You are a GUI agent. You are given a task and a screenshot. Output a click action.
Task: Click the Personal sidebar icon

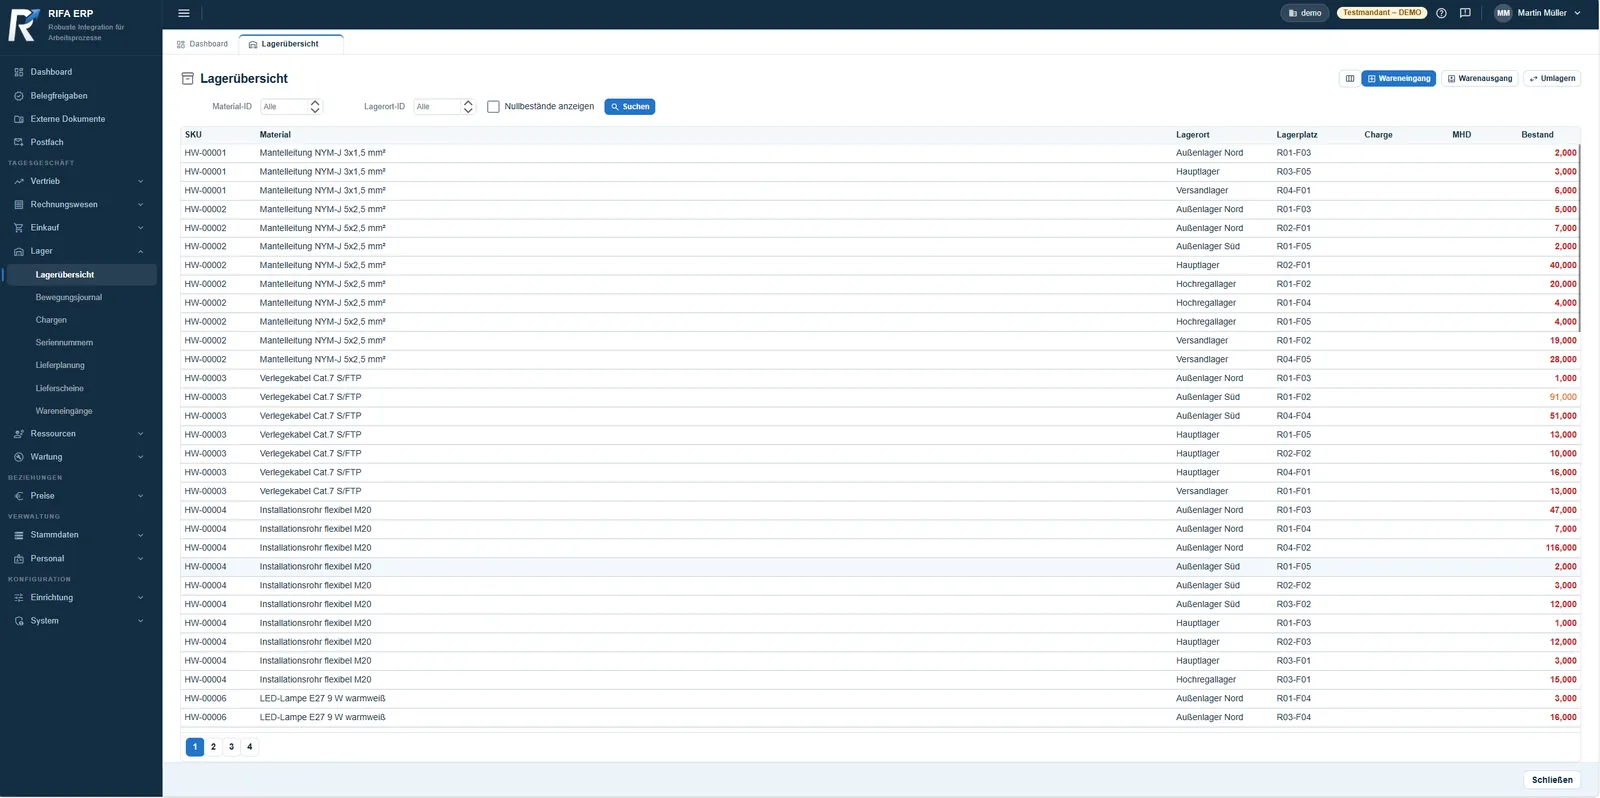[x=18, y=559]
